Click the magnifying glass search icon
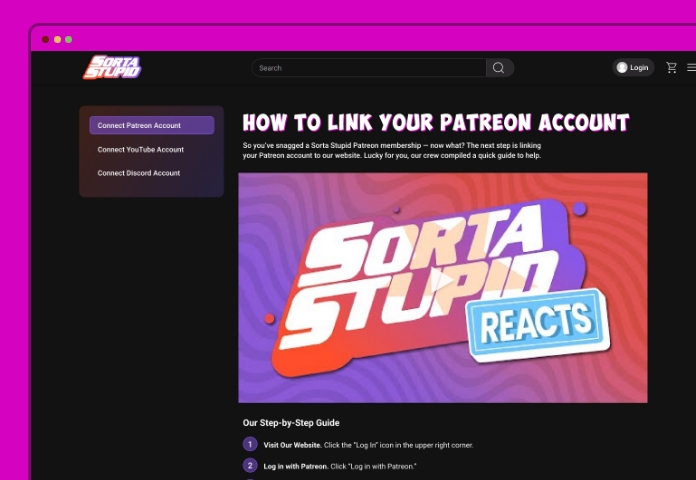 [498, 68]
